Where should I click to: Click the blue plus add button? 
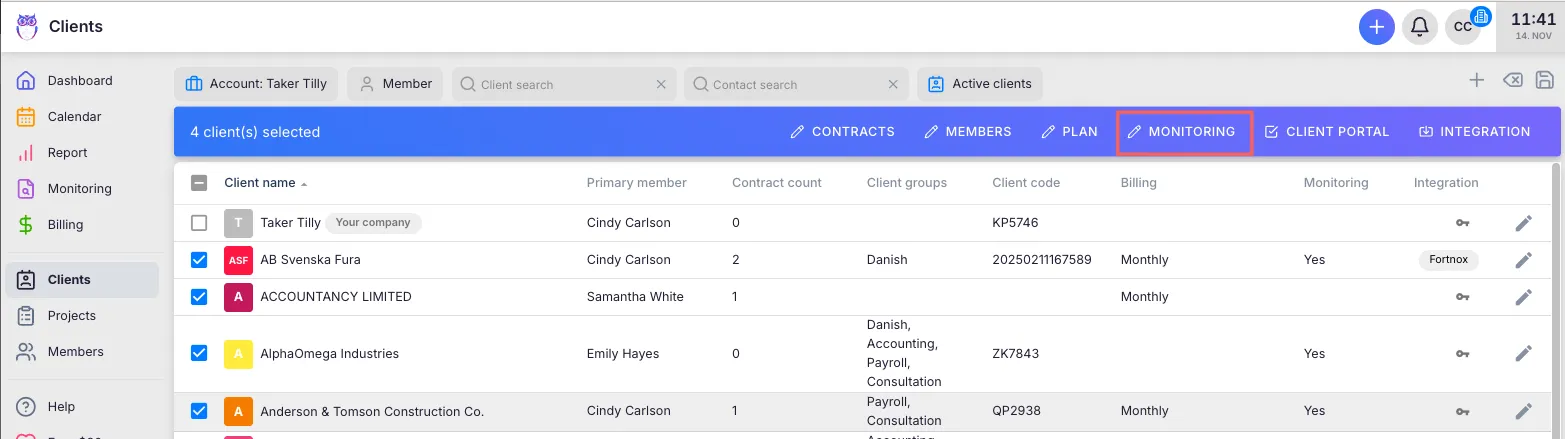coord(1376,27)
